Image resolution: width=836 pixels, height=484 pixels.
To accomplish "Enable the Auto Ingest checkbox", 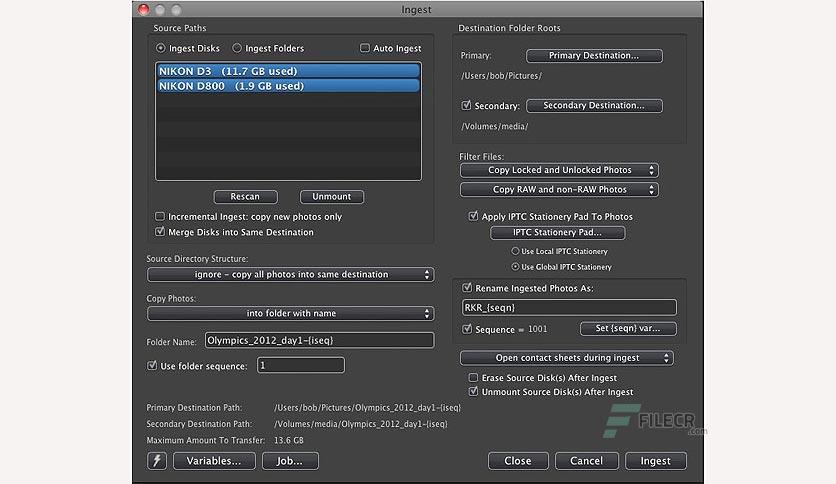I will (x=365, y=48).
